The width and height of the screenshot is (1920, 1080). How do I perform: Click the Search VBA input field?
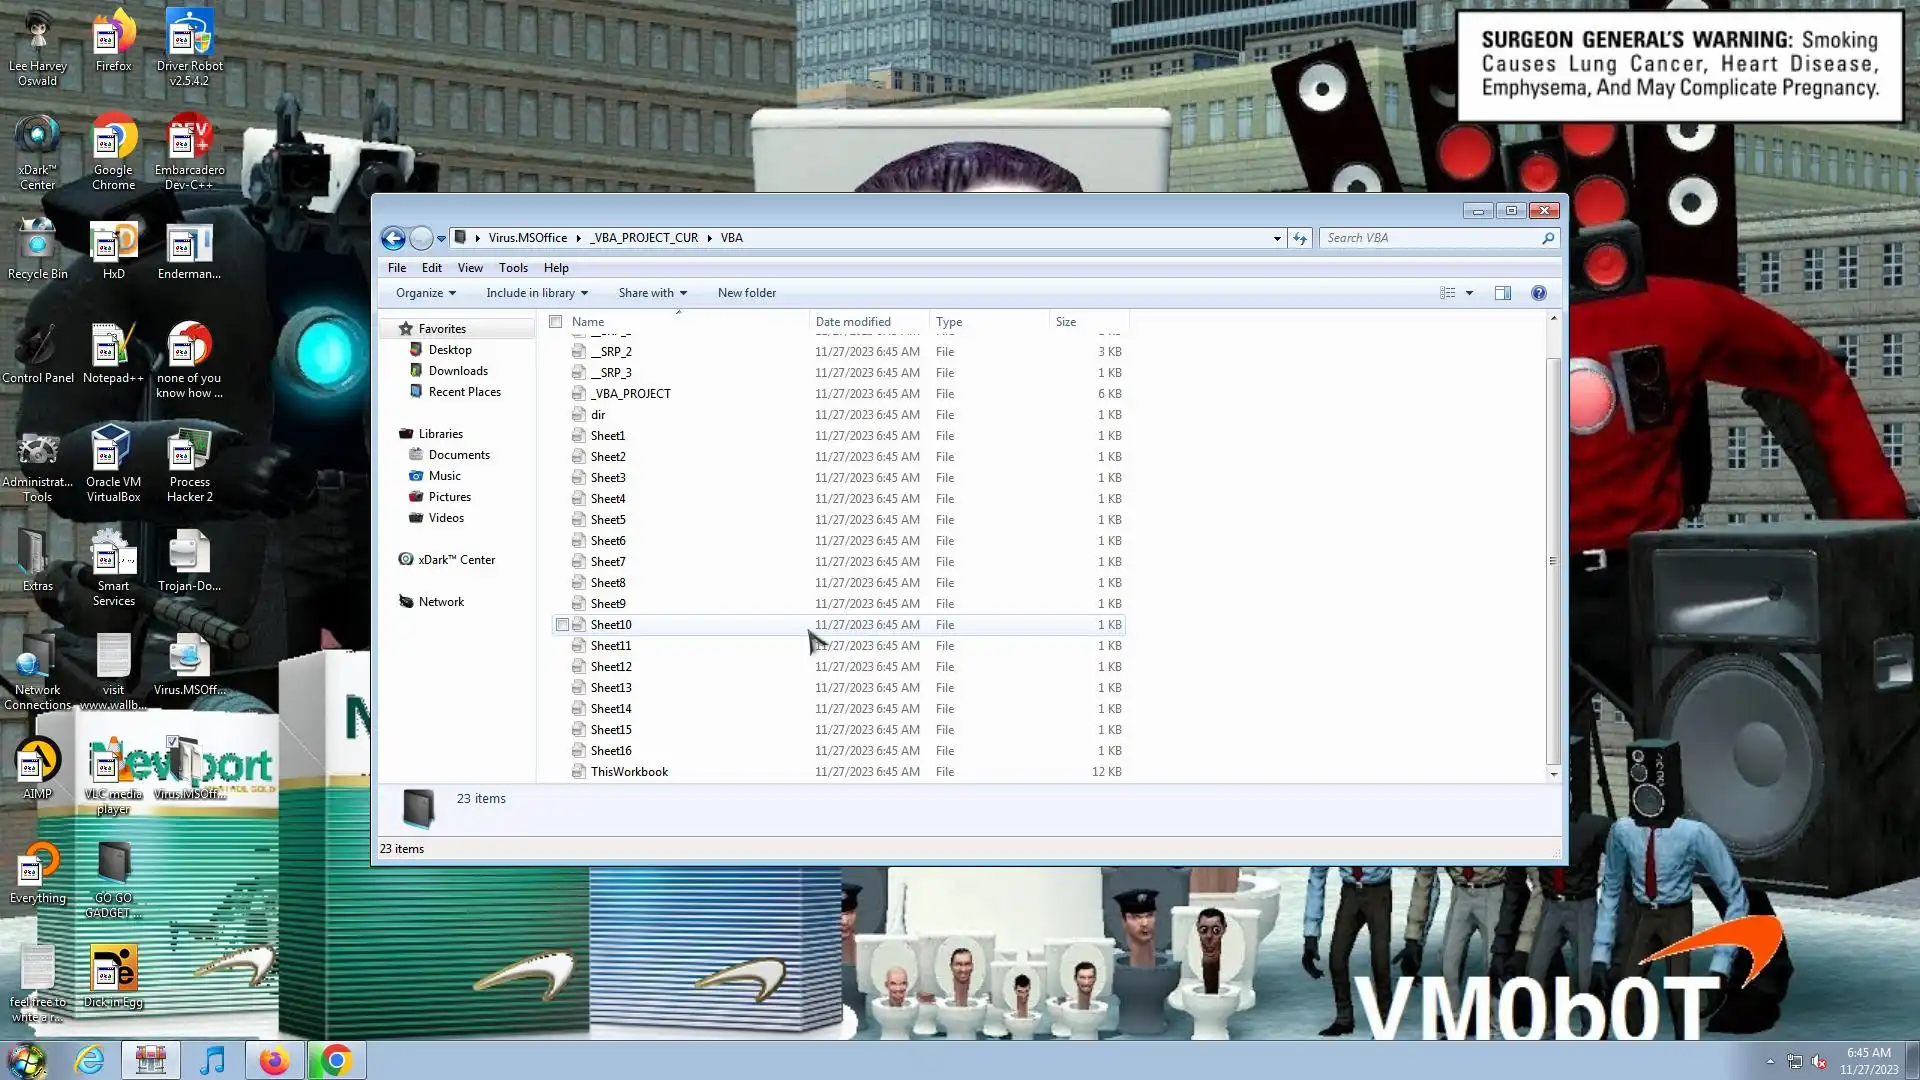pyautogui.click(x=1430, y=238)
